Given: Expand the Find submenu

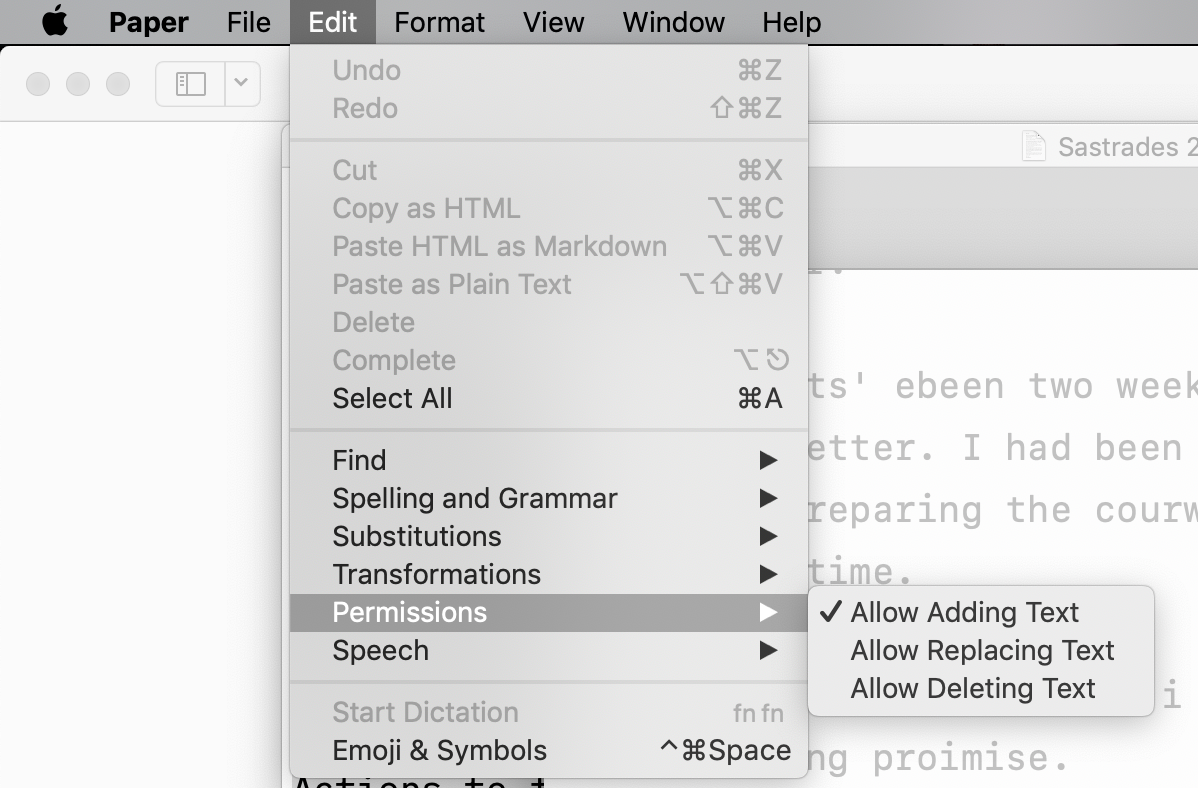Looking at the screenshot, I should [x=549, y=460].
